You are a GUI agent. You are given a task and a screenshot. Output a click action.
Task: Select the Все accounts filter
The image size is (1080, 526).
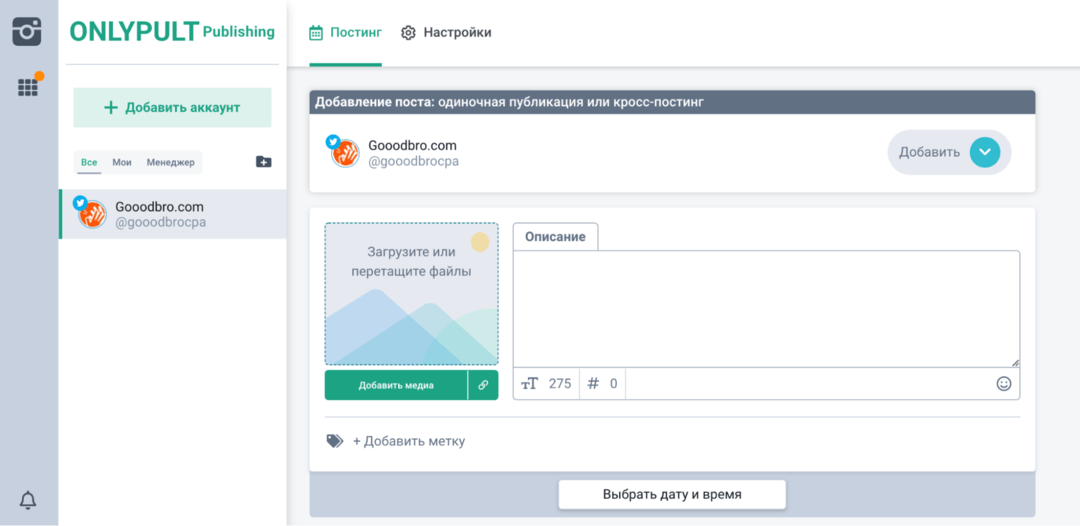[x=89, y=162]
